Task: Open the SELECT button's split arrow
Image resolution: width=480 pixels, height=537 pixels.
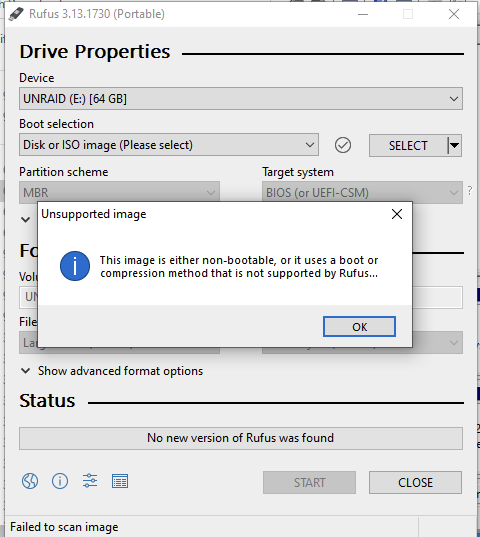Action: tap(454, 146)
